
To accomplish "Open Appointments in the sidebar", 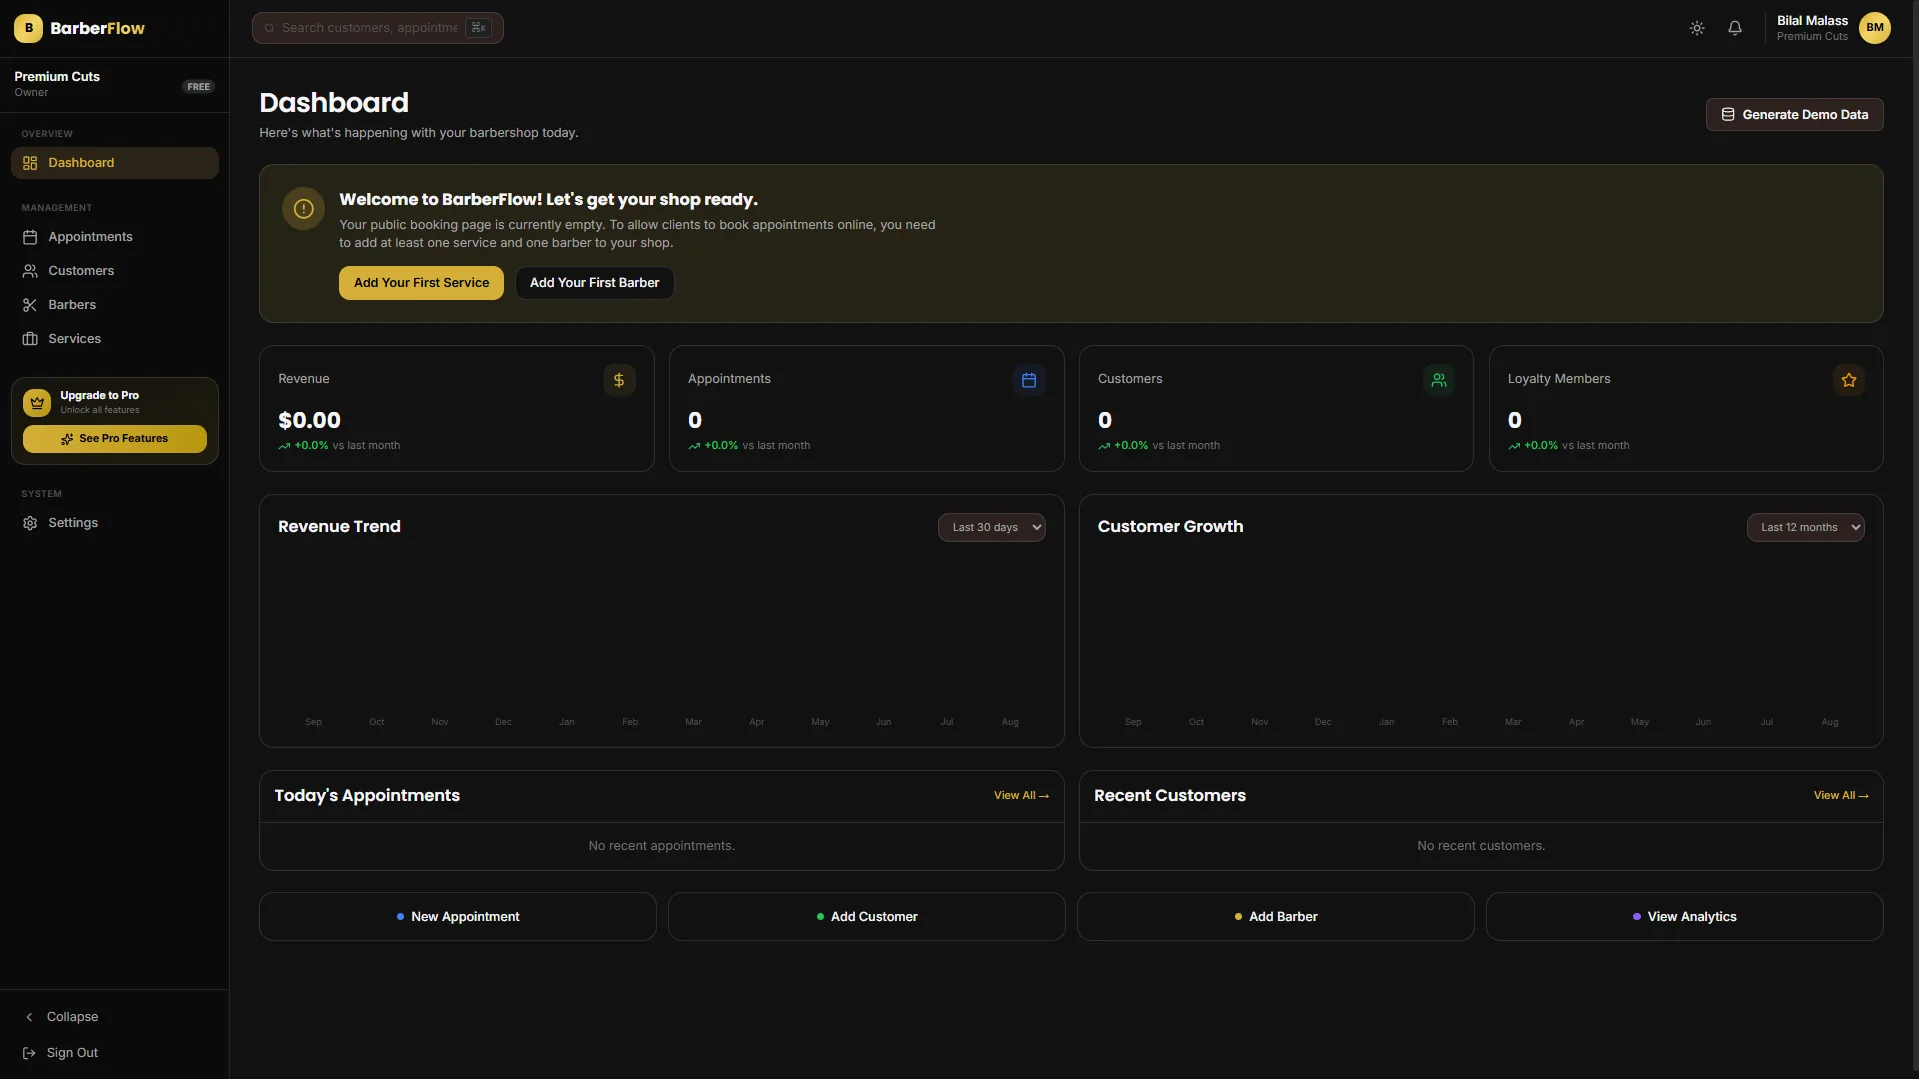I will click(x=114, y=237).
